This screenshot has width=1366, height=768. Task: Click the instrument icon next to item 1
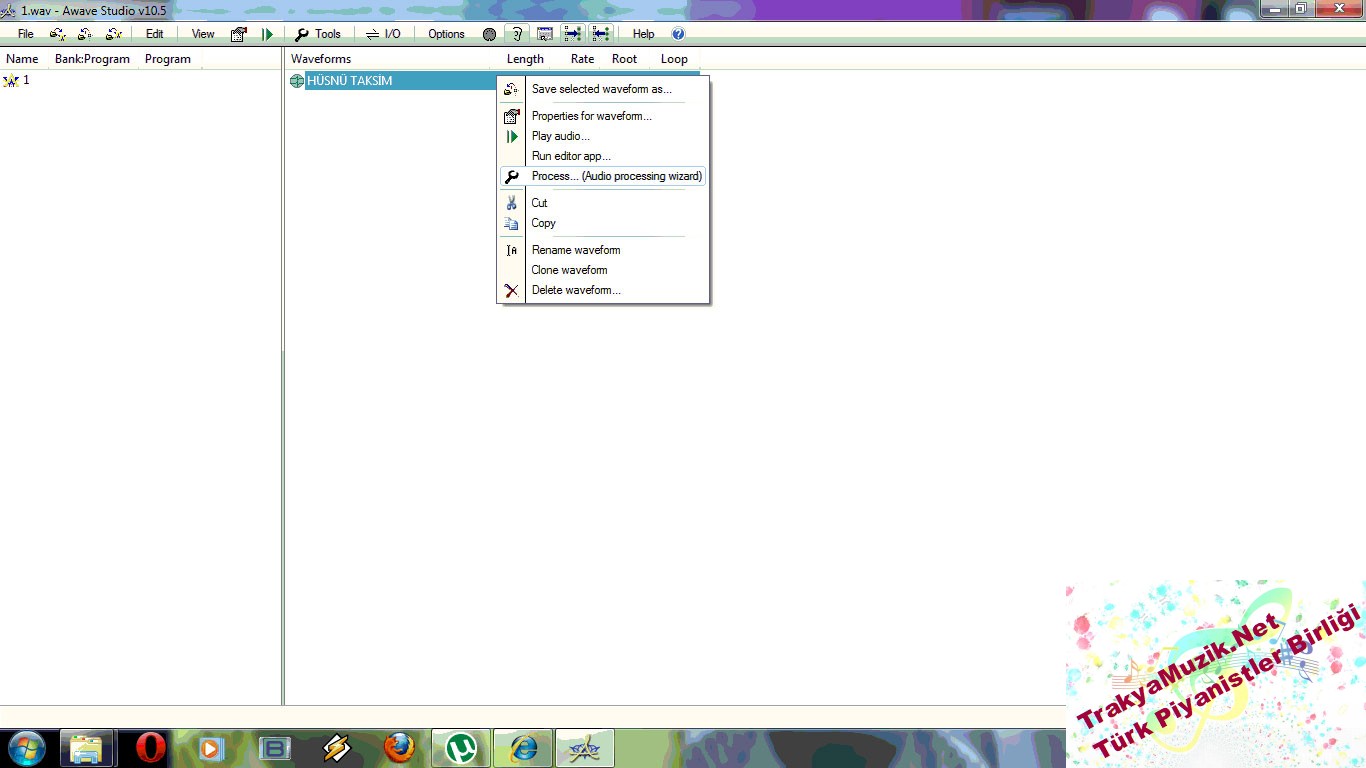pos(11,81)
